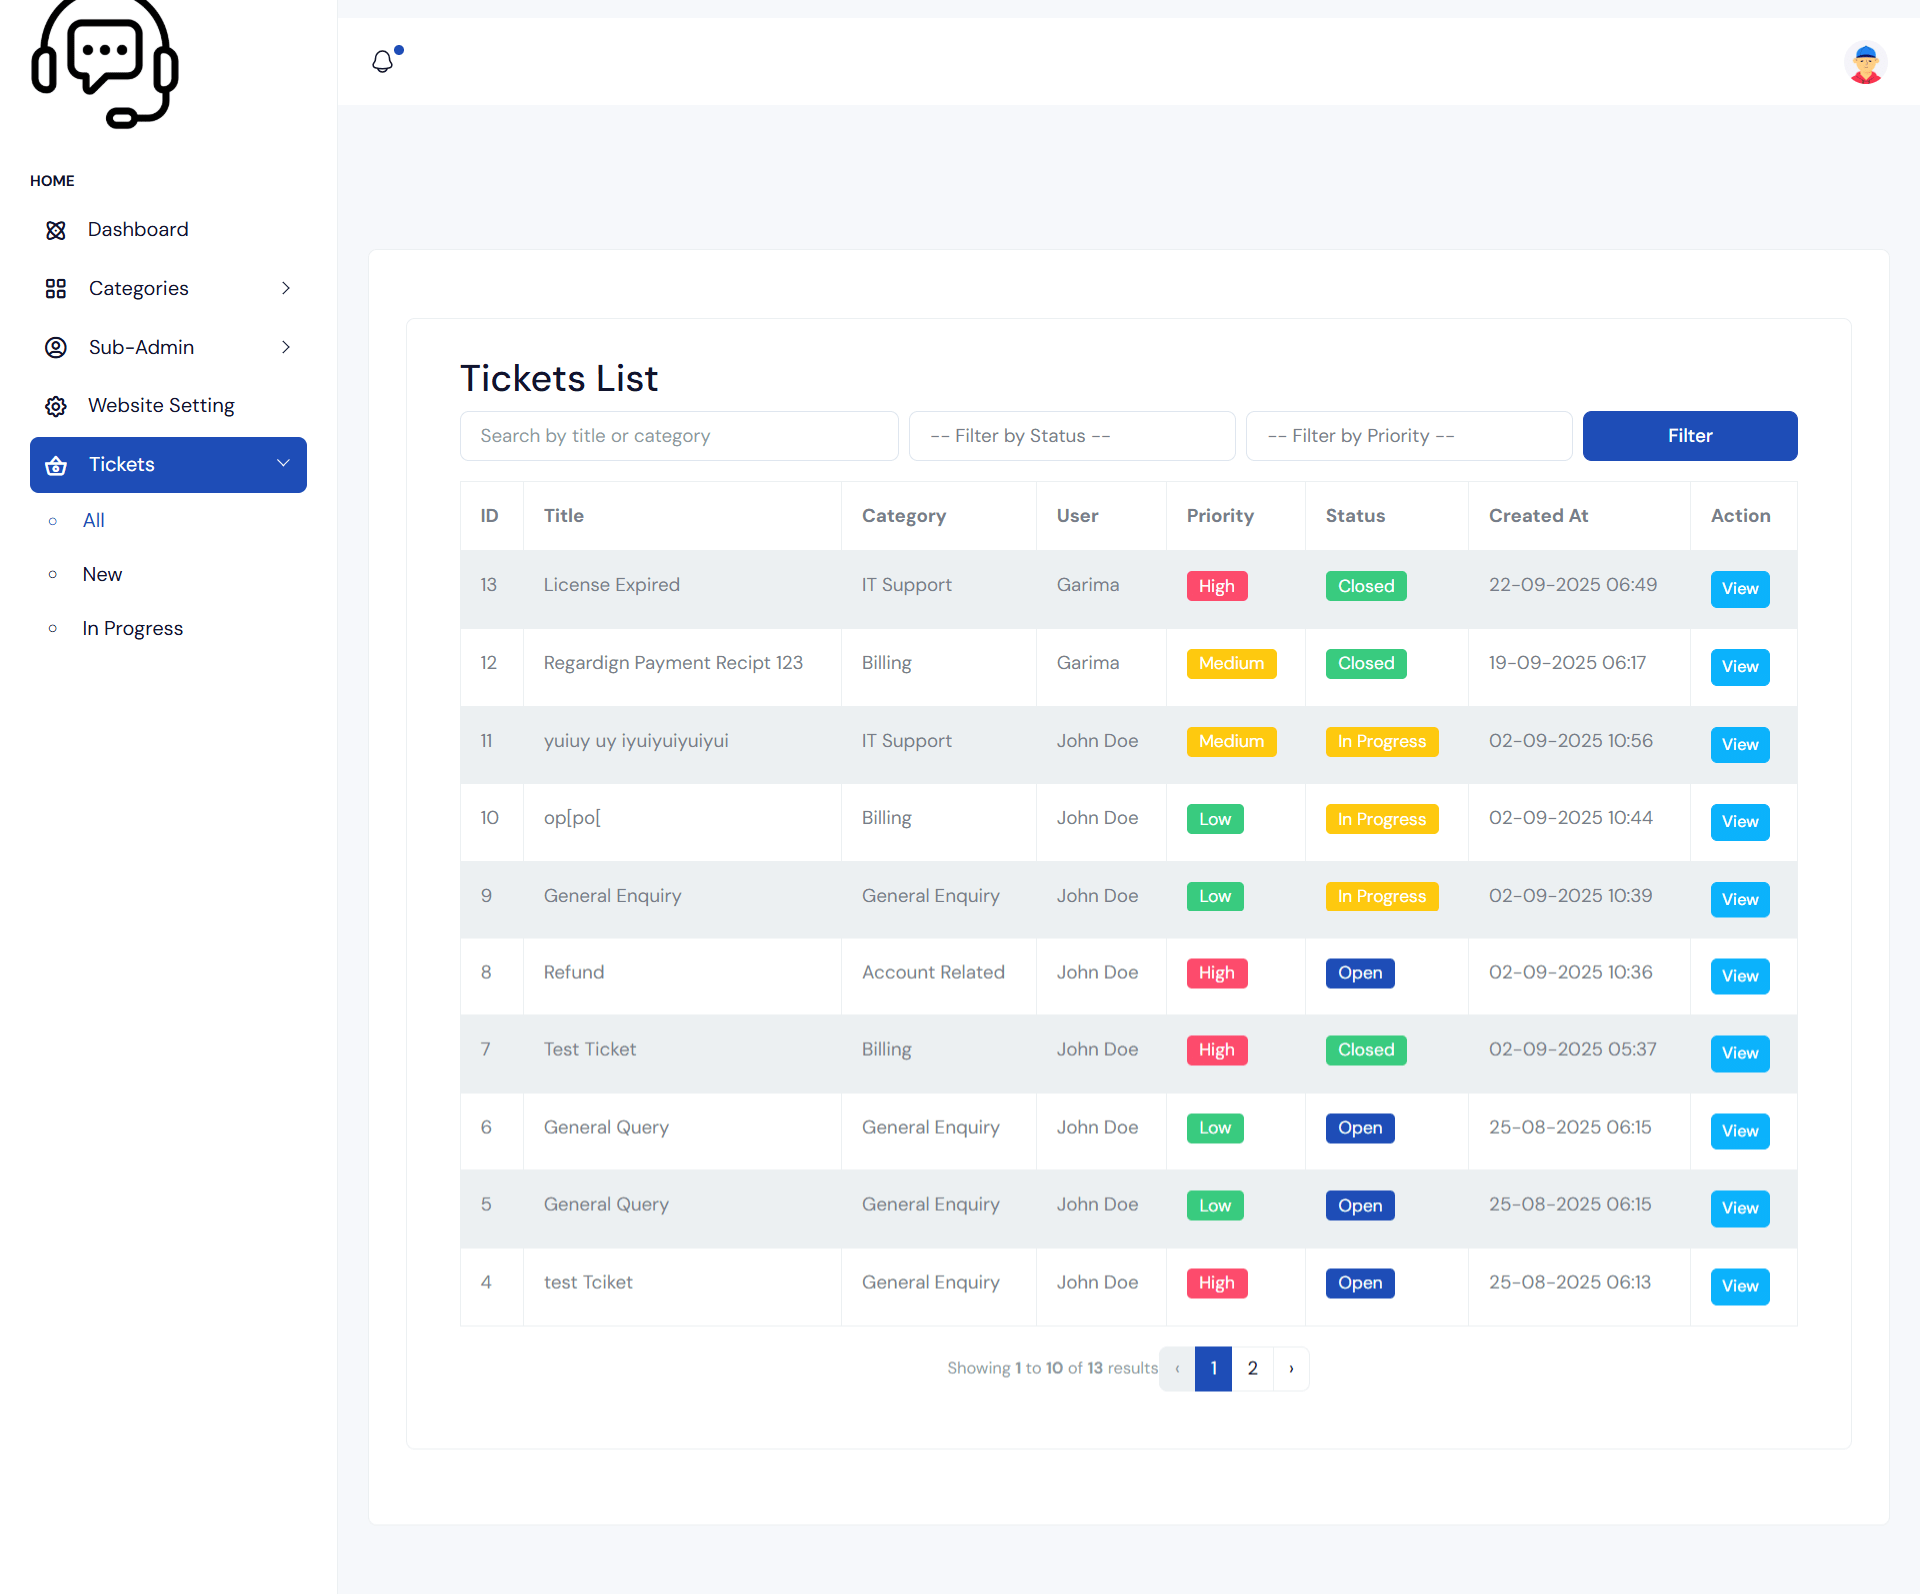Viewport: 1920px width, 1596px height.
Task: Select New under the Tickets menu
Action: coord(102,574)
